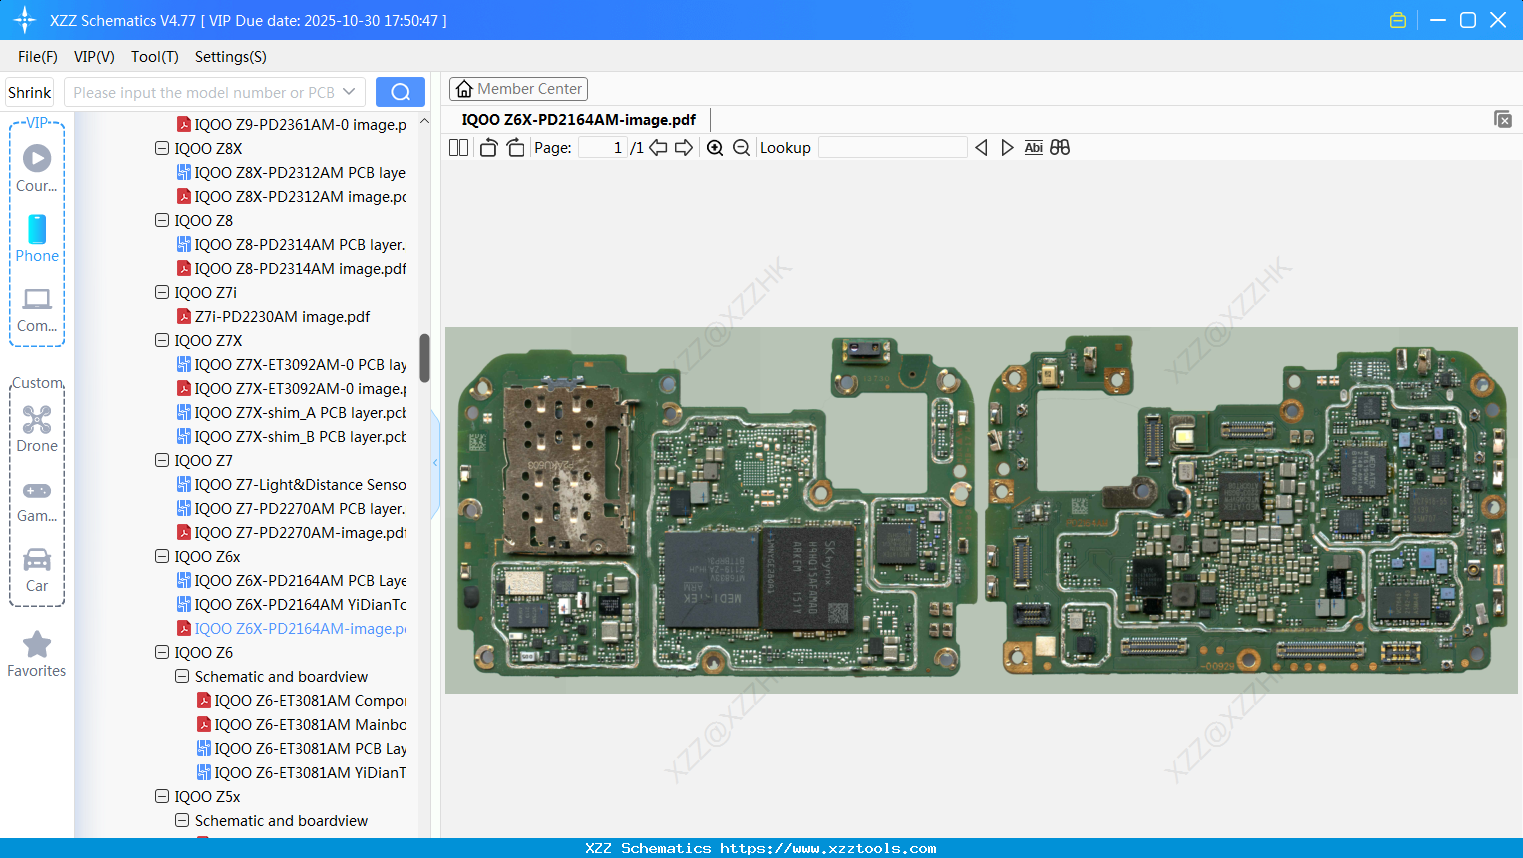
Task: Zoom out of the schematic view
Action: 741,147
